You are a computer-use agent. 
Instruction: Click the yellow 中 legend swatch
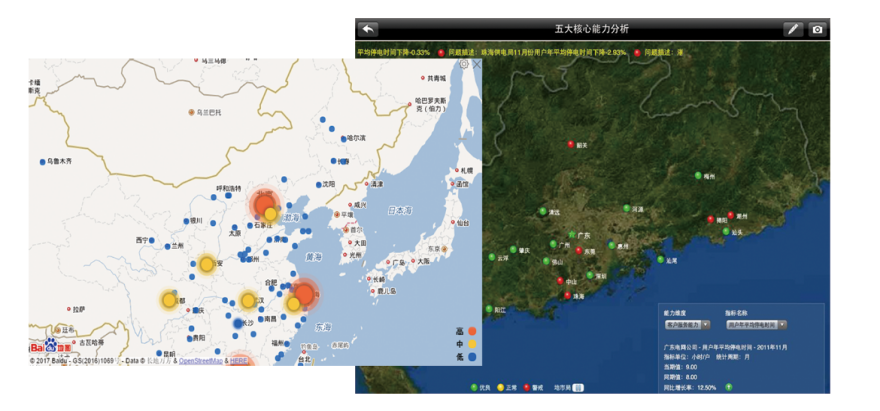471,344
